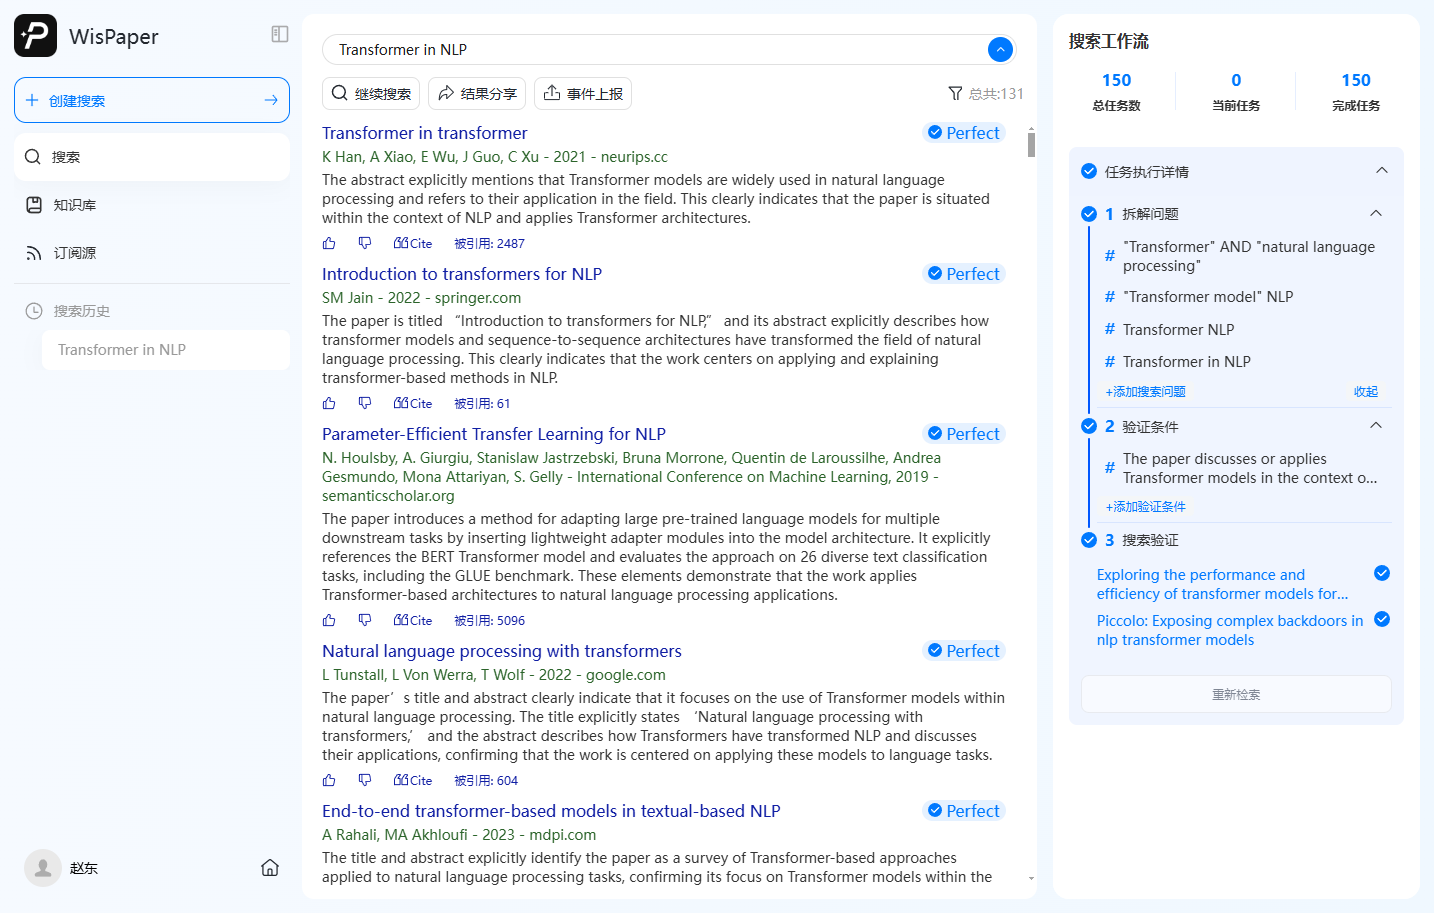The height and width of the screenshot is (913, 1434).
Task: Click the 总任务数 150 counter
Action: 1116,91
